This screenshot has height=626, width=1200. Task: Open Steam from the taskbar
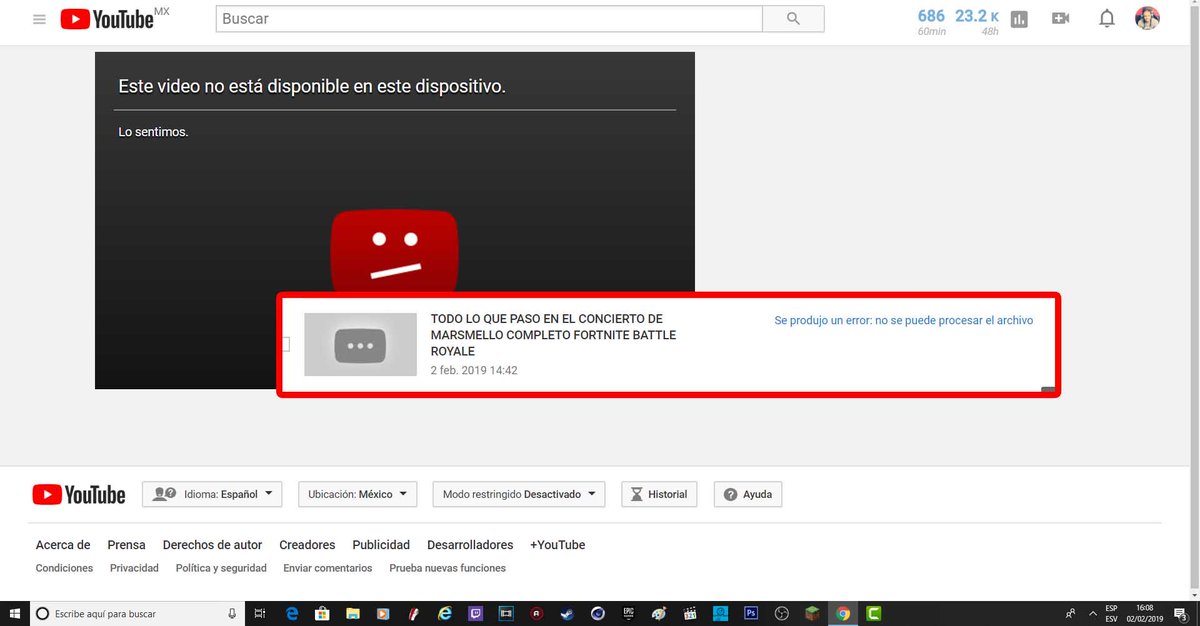tap(567, 613)
